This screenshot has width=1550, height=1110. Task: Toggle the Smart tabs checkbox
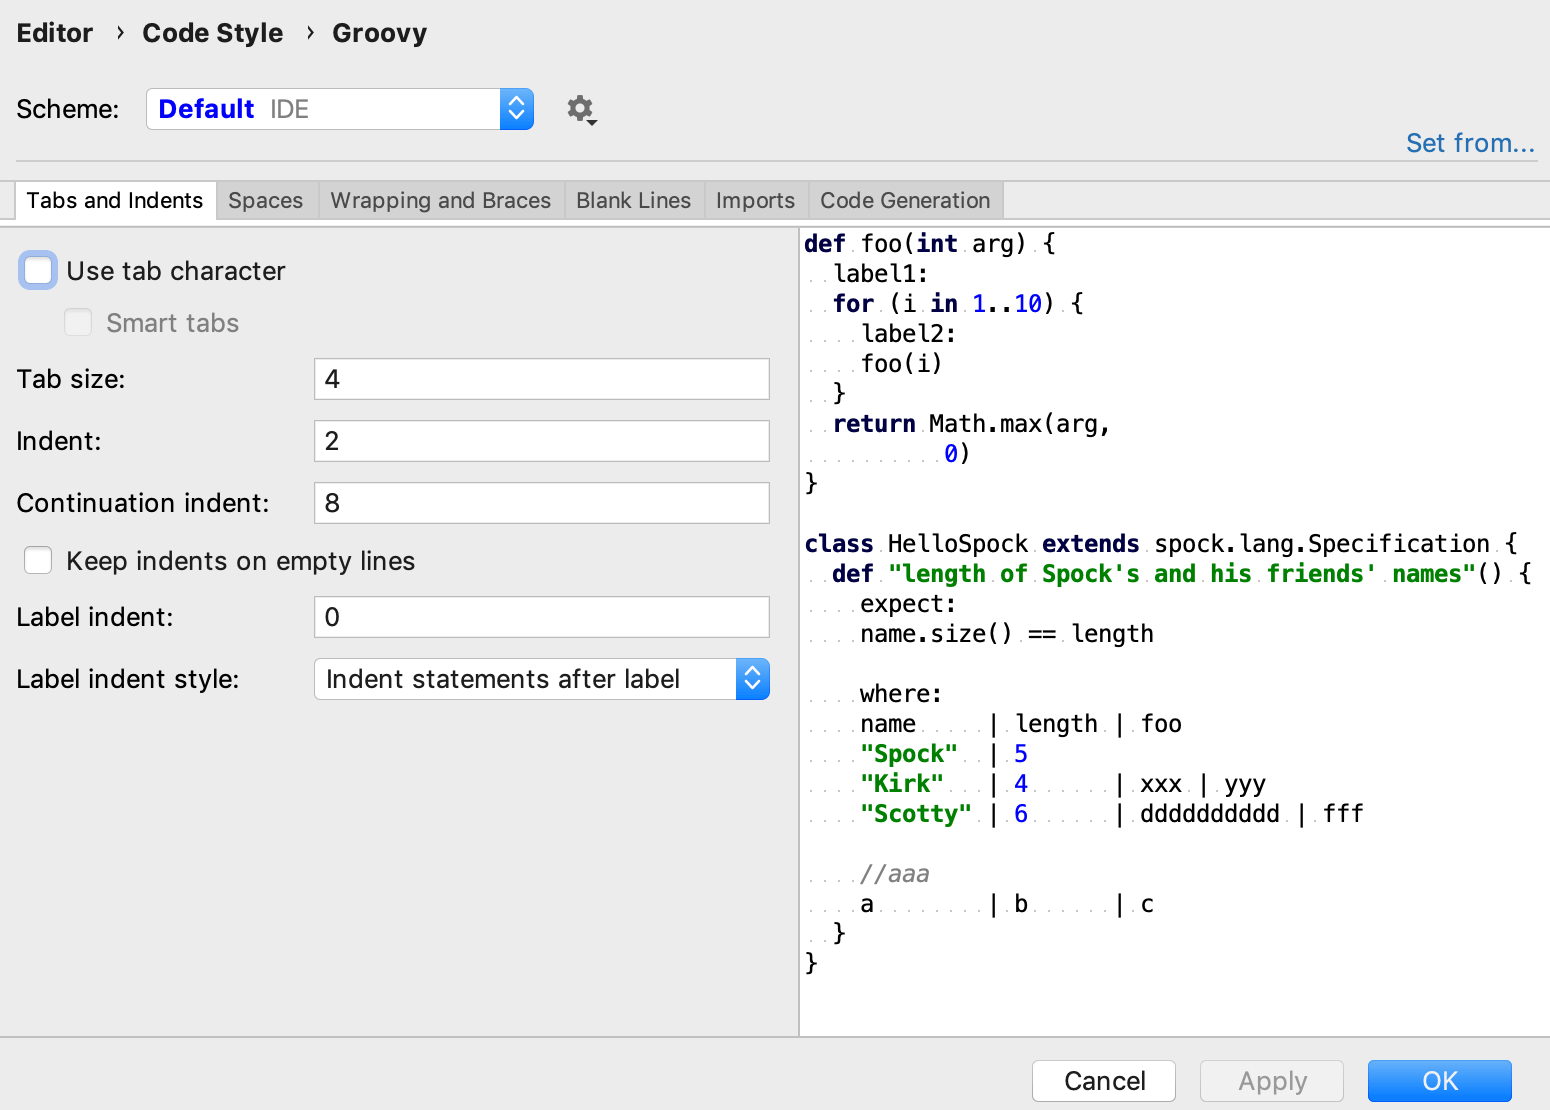[78, 322]
